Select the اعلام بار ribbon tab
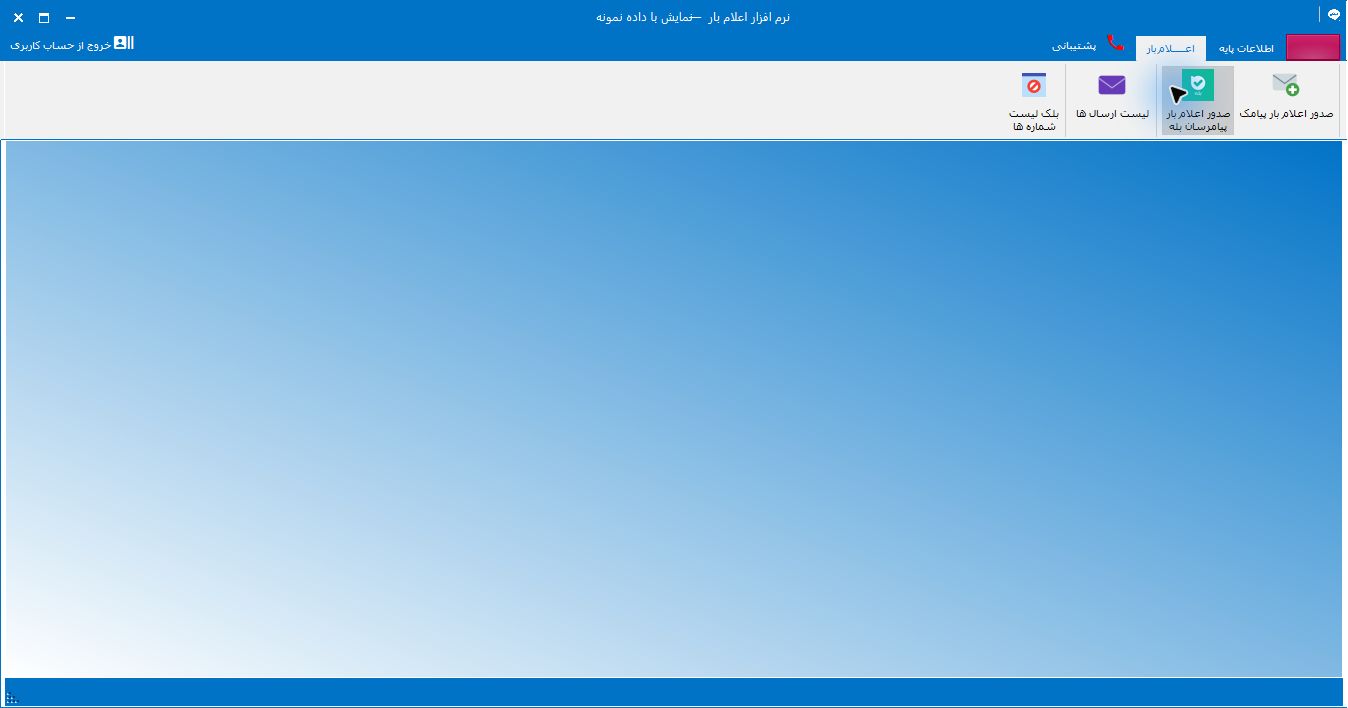The width and height of the screenshot is (1348, 708). (1170, 48)
